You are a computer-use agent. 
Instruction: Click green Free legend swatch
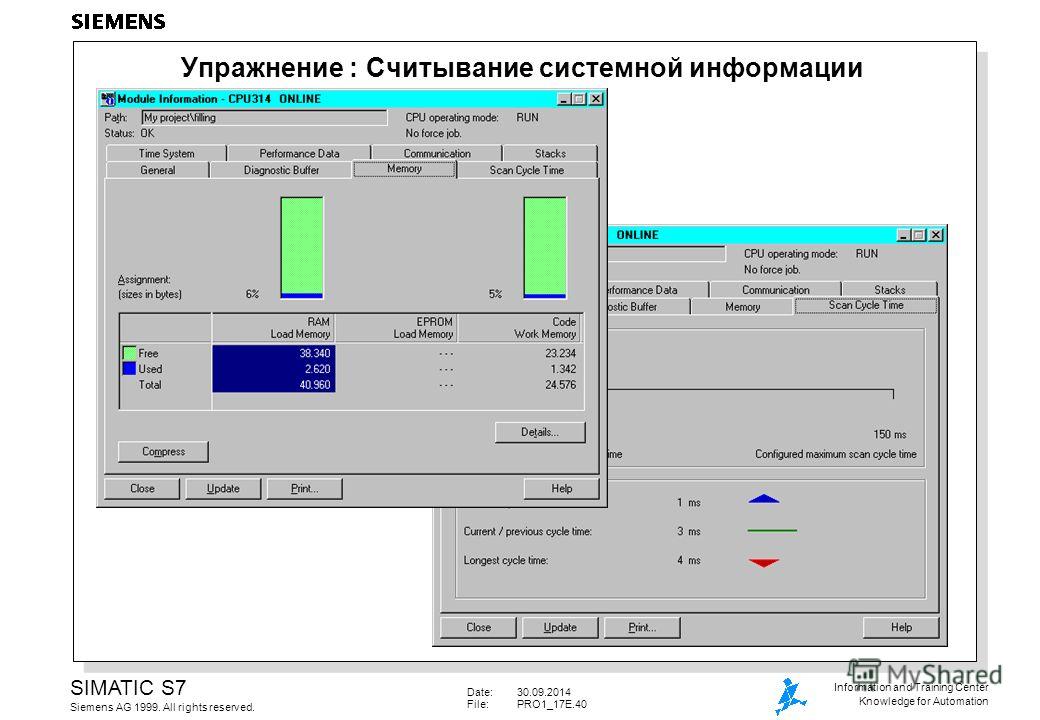[x=129, y=353]
